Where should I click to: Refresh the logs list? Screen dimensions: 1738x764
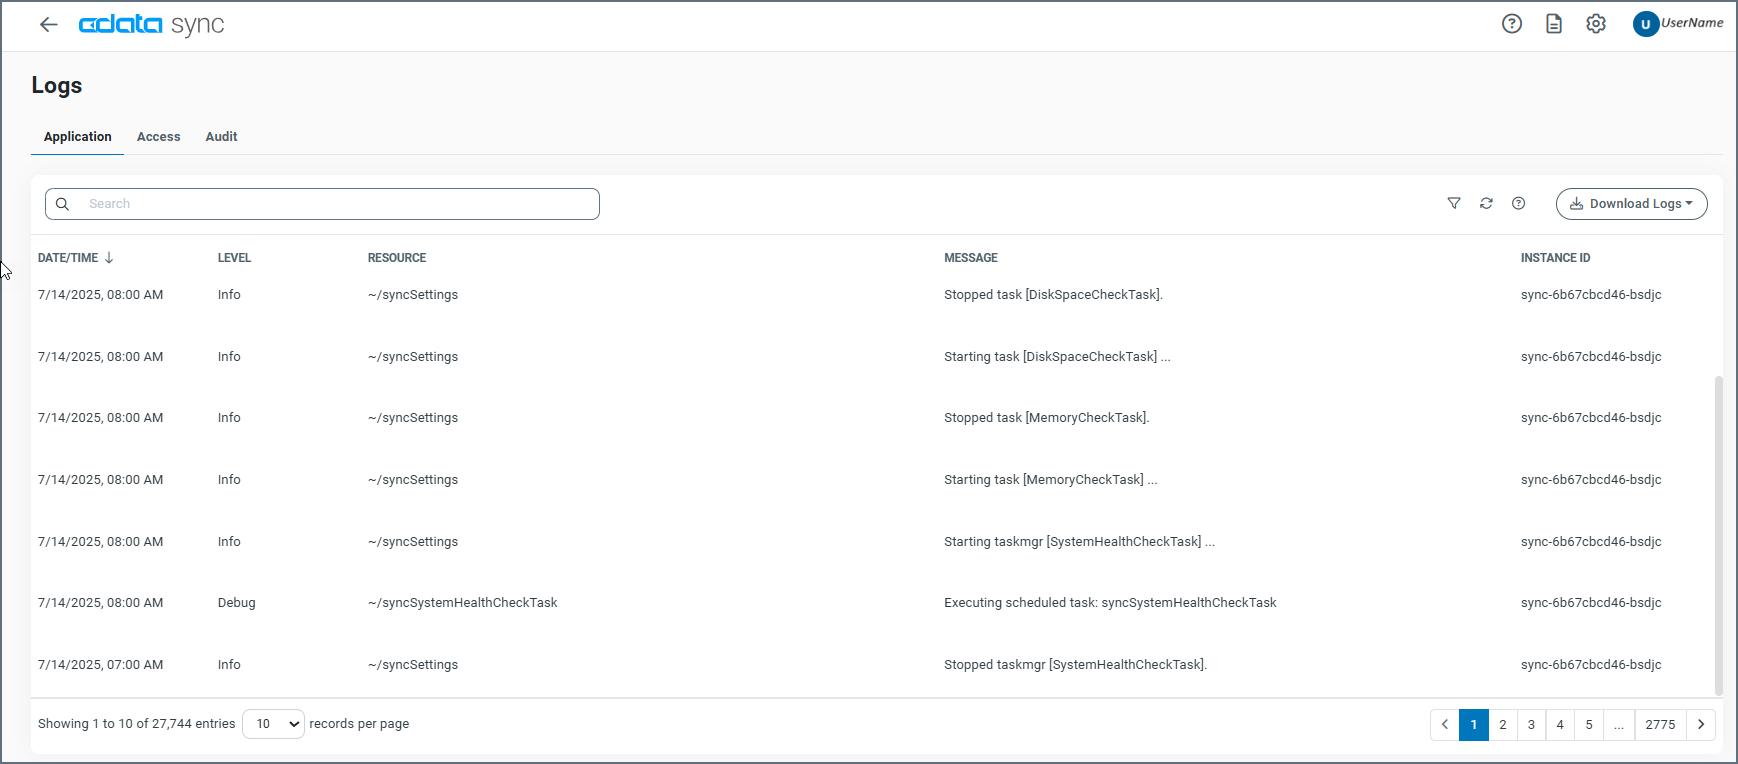[1486, 204]
